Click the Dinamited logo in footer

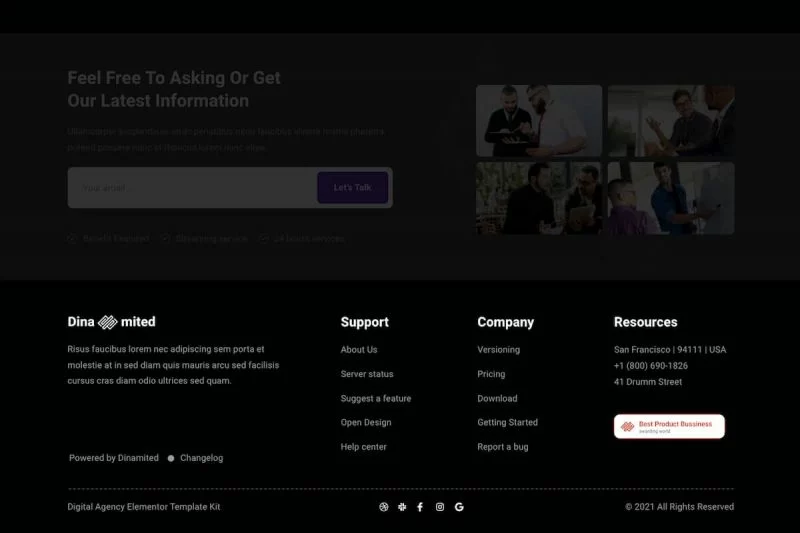(111, 322)
